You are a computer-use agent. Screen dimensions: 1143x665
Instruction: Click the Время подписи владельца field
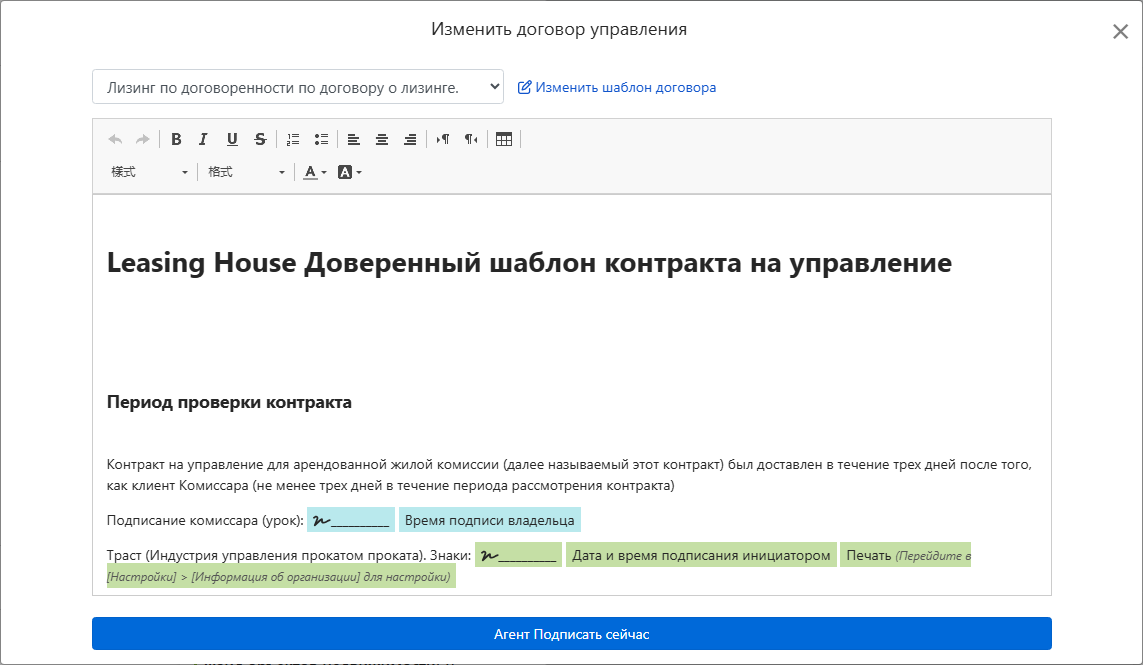click(x=490, y=520)
